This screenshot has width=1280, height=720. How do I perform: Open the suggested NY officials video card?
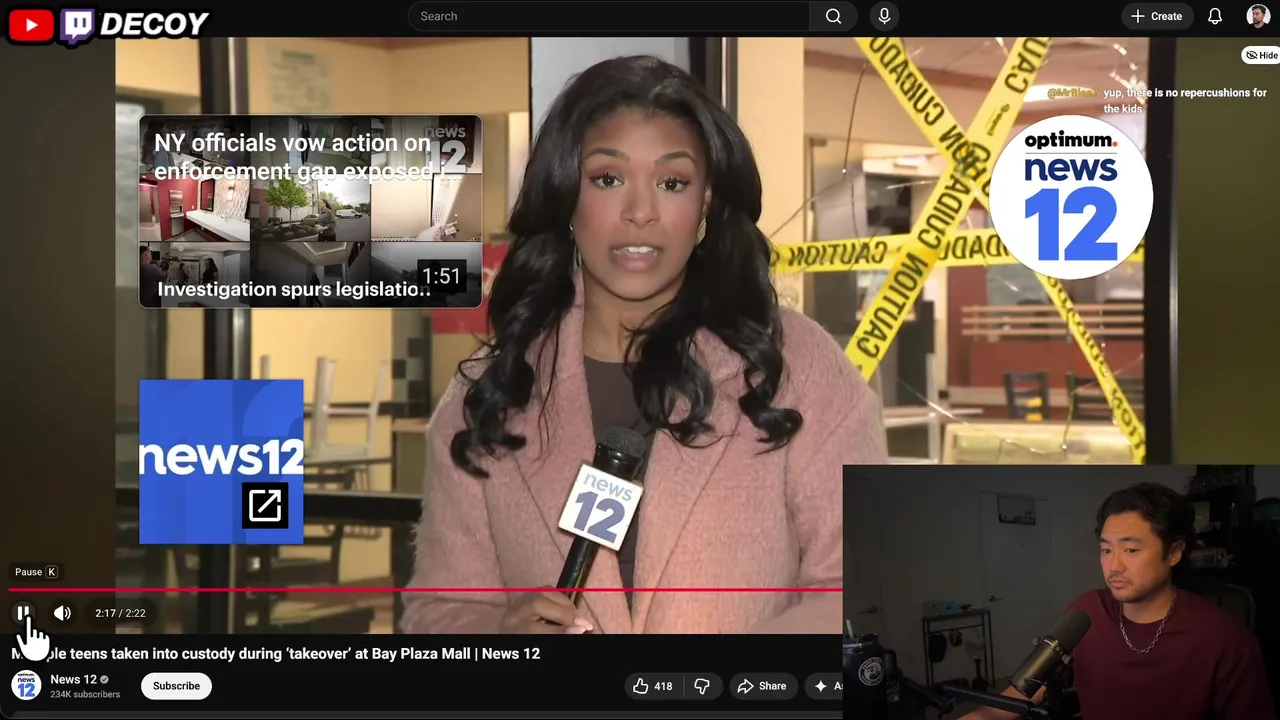(310, 211)
